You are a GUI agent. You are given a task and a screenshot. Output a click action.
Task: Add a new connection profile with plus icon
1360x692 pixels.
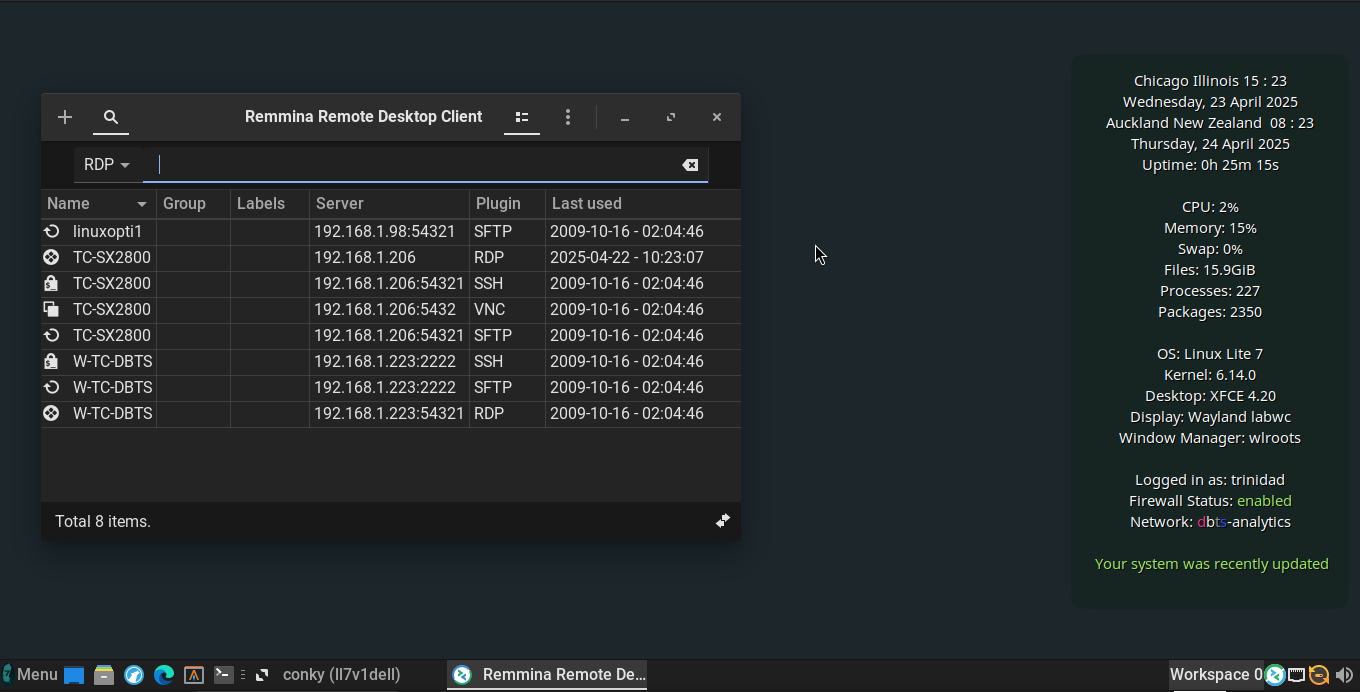click(65, 117)
